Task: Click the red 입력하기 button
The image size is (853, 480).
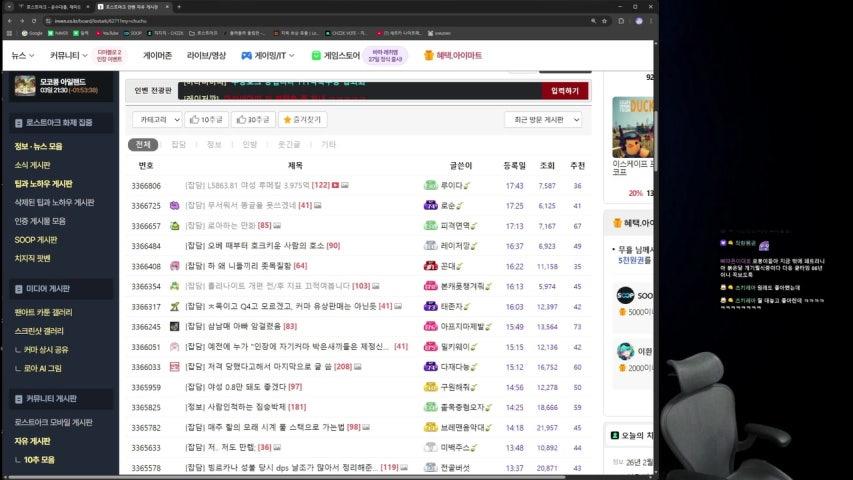Action: point(565,91)
